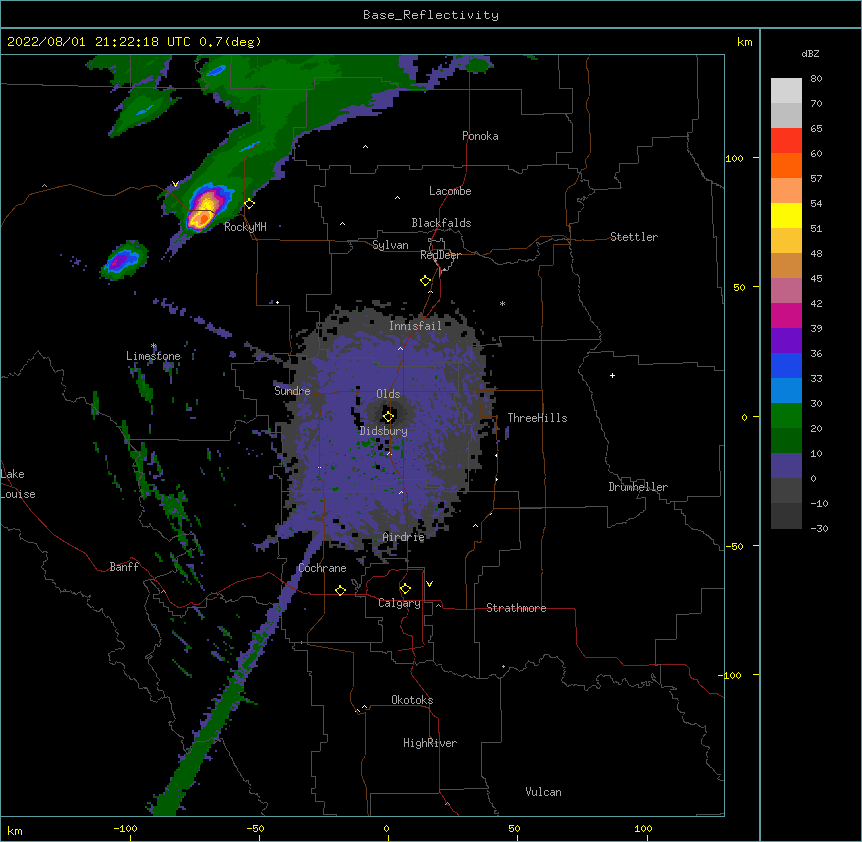Click the white asterisk marker east of Innisfail
This screenshot has height=842, width=862.
coord(502,303)
